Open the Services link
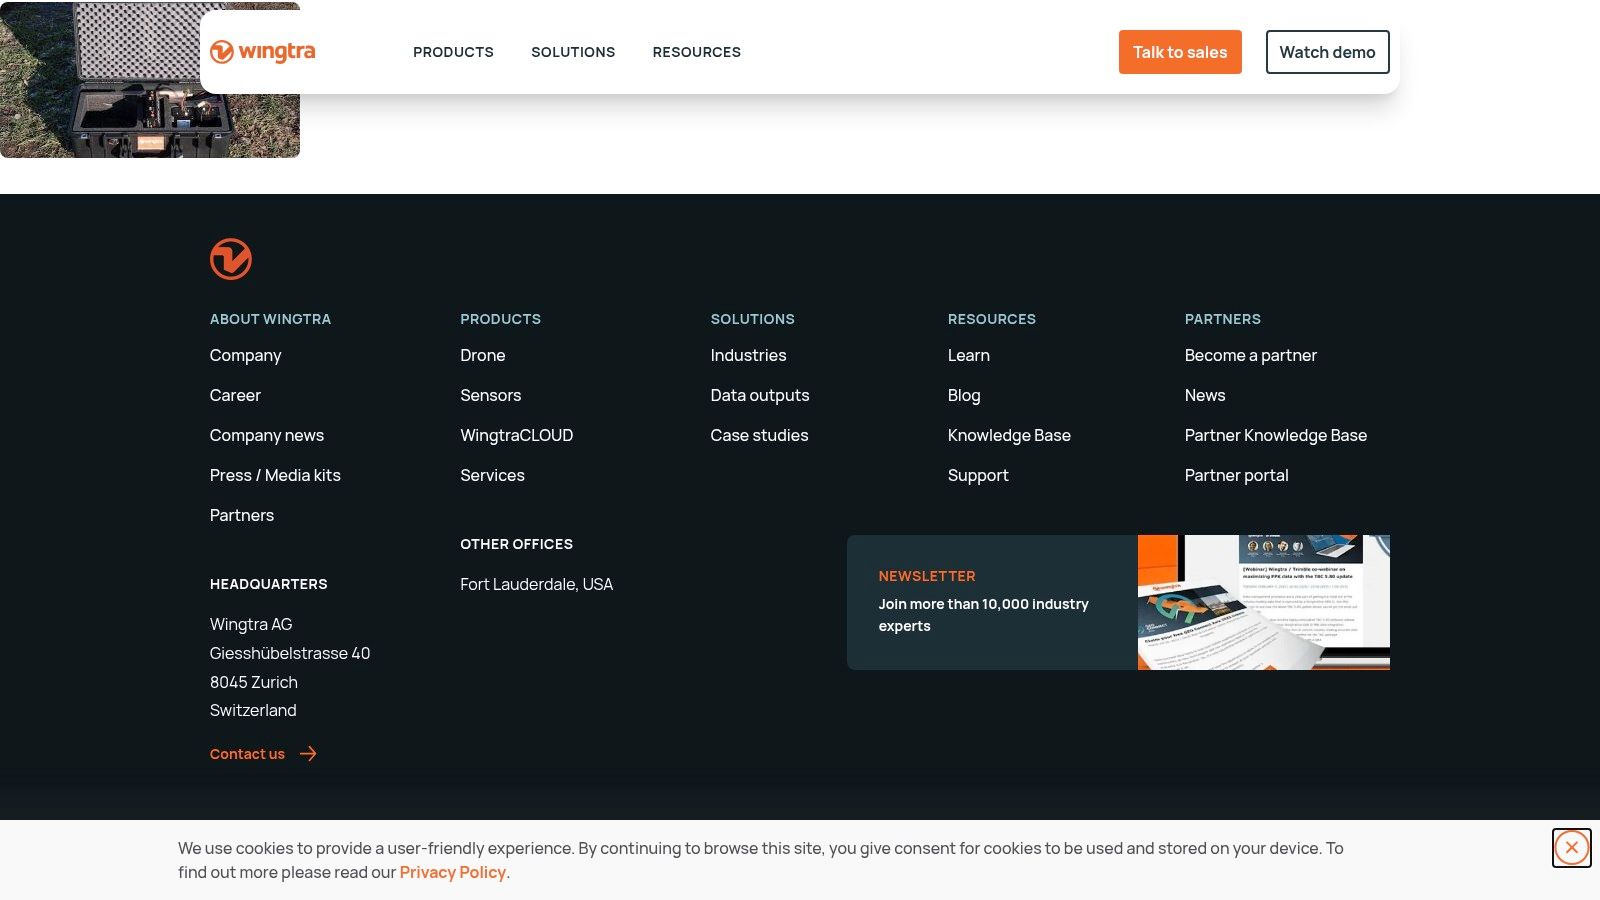 (492, 475)
